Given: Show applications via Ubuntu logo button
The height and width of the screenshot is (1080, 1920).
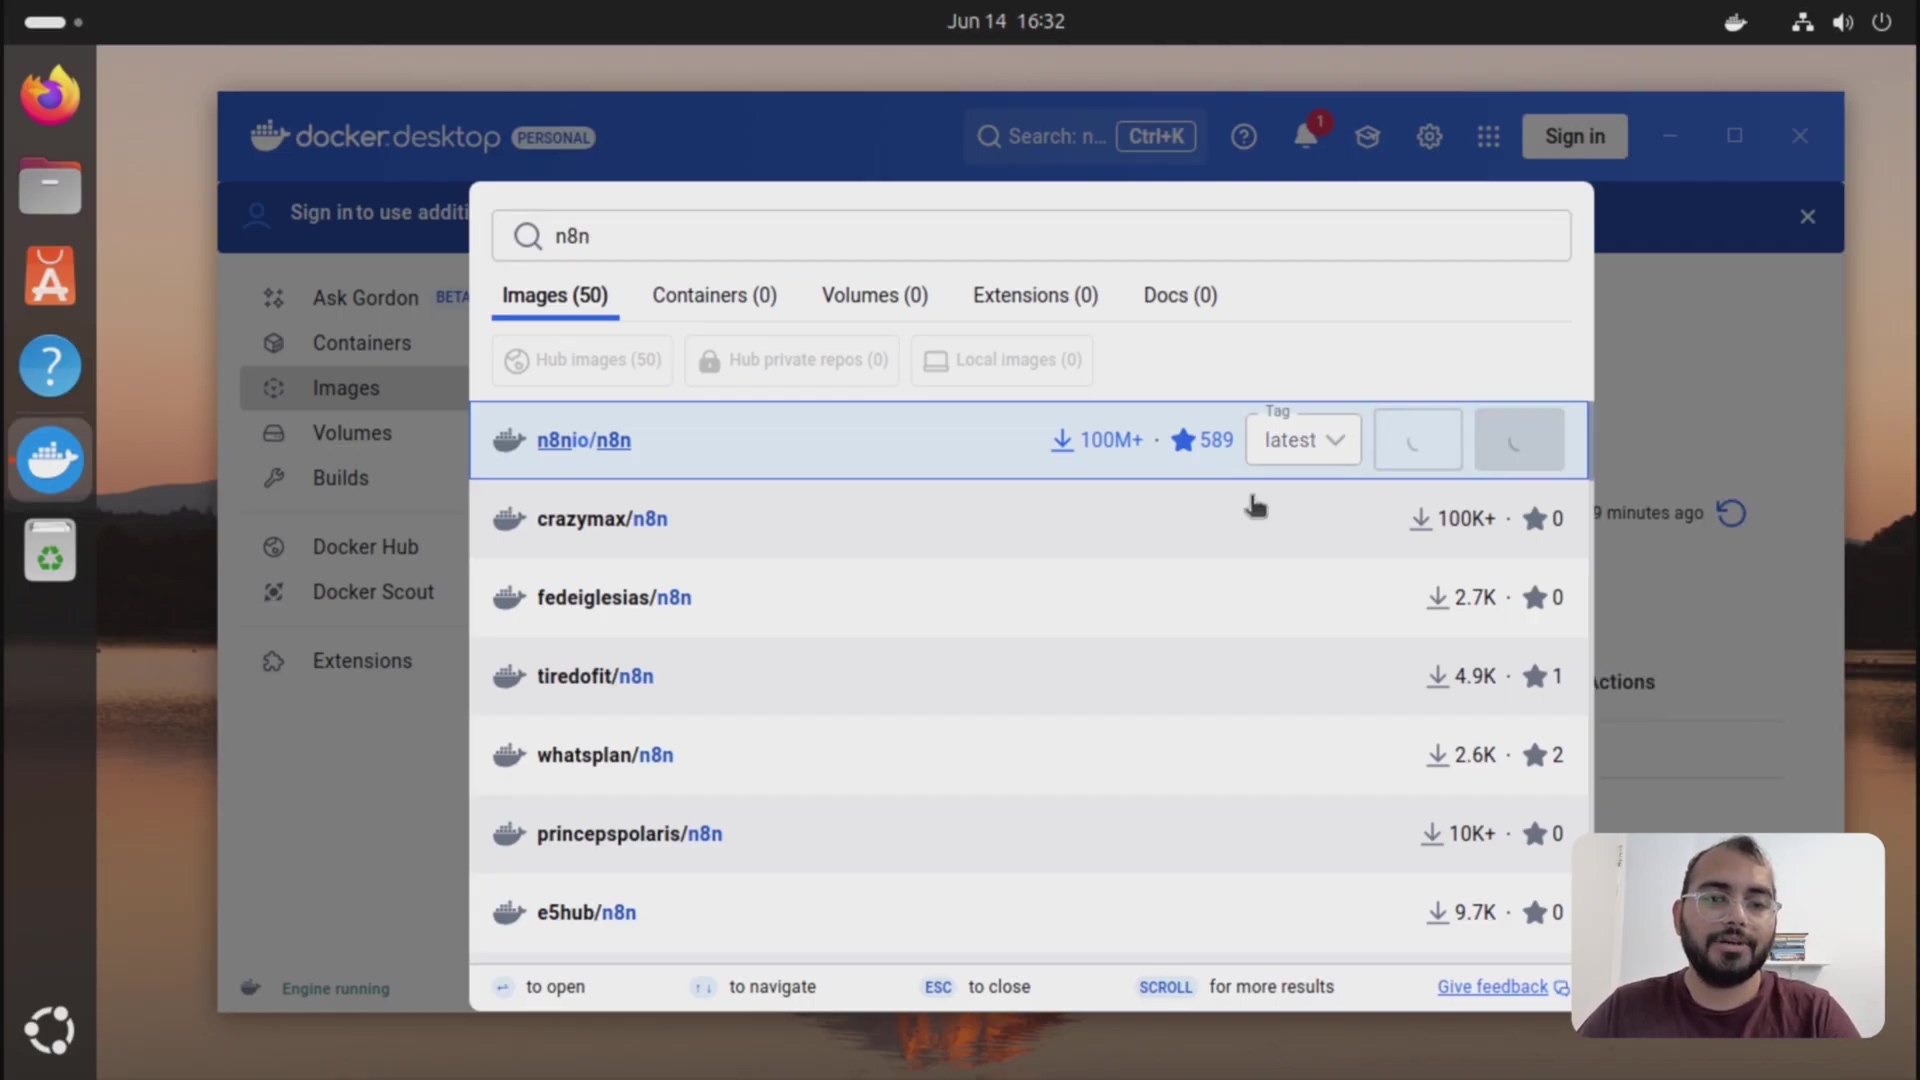Looking at the screenshot, I should click(50, 1030).
